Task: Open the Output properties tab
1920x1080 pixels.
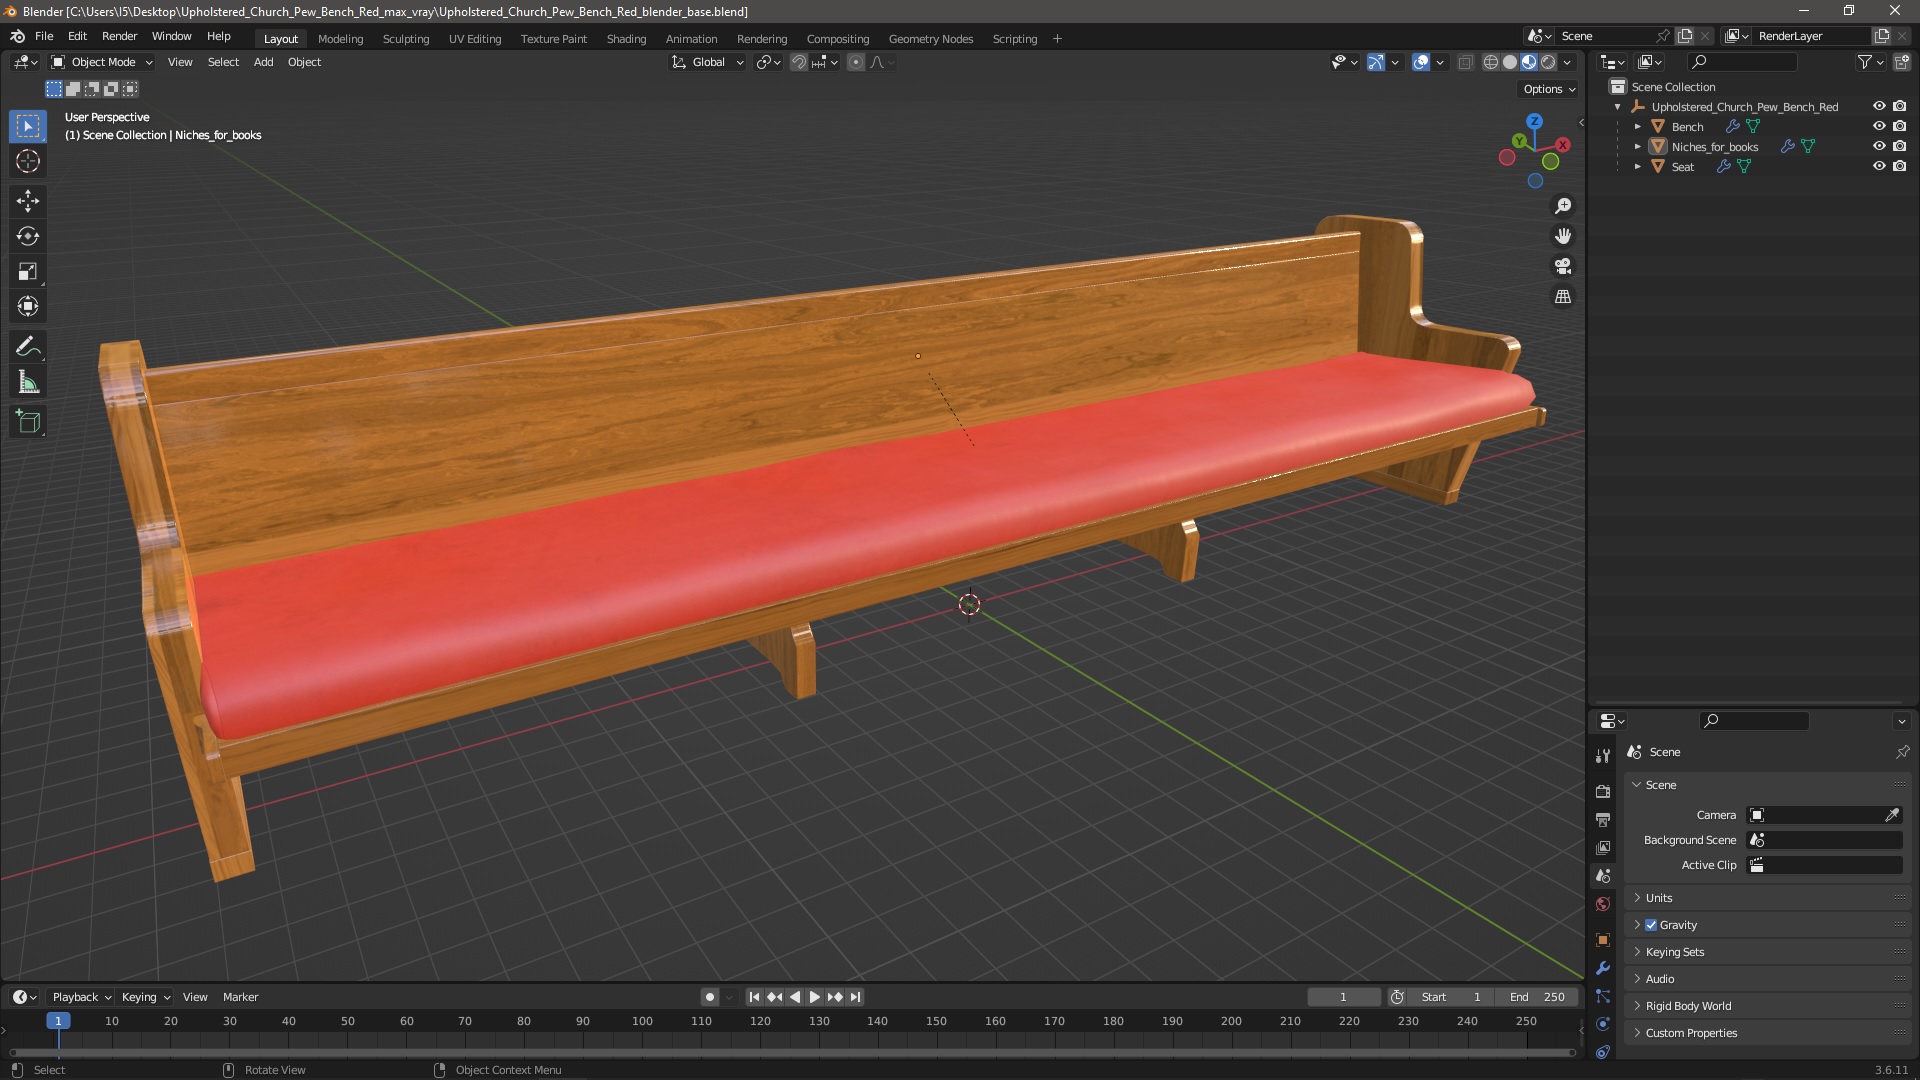Action: (1603, 819)
